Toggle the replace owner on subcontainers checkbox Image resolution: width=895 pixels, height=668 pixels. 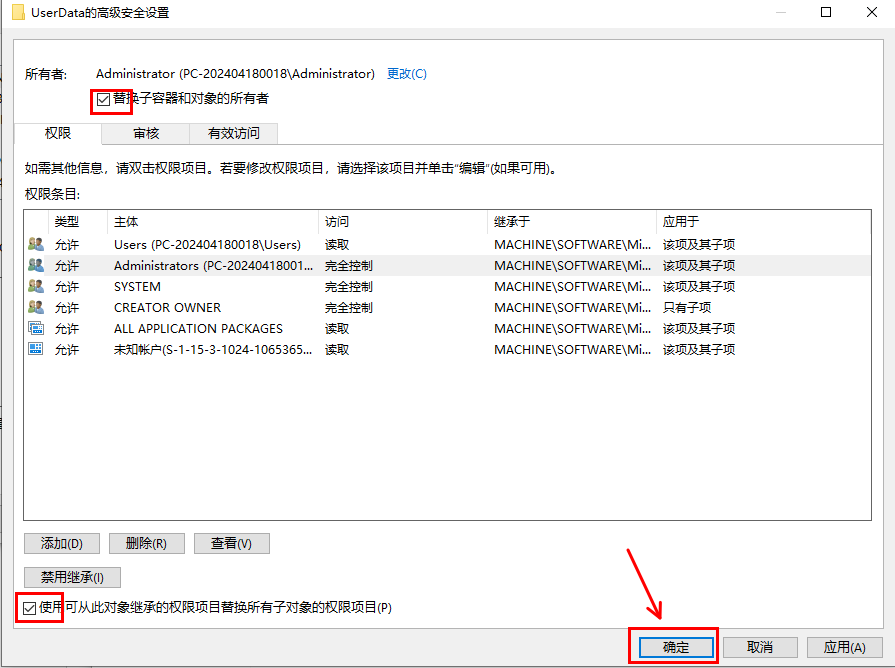(103, 99)
